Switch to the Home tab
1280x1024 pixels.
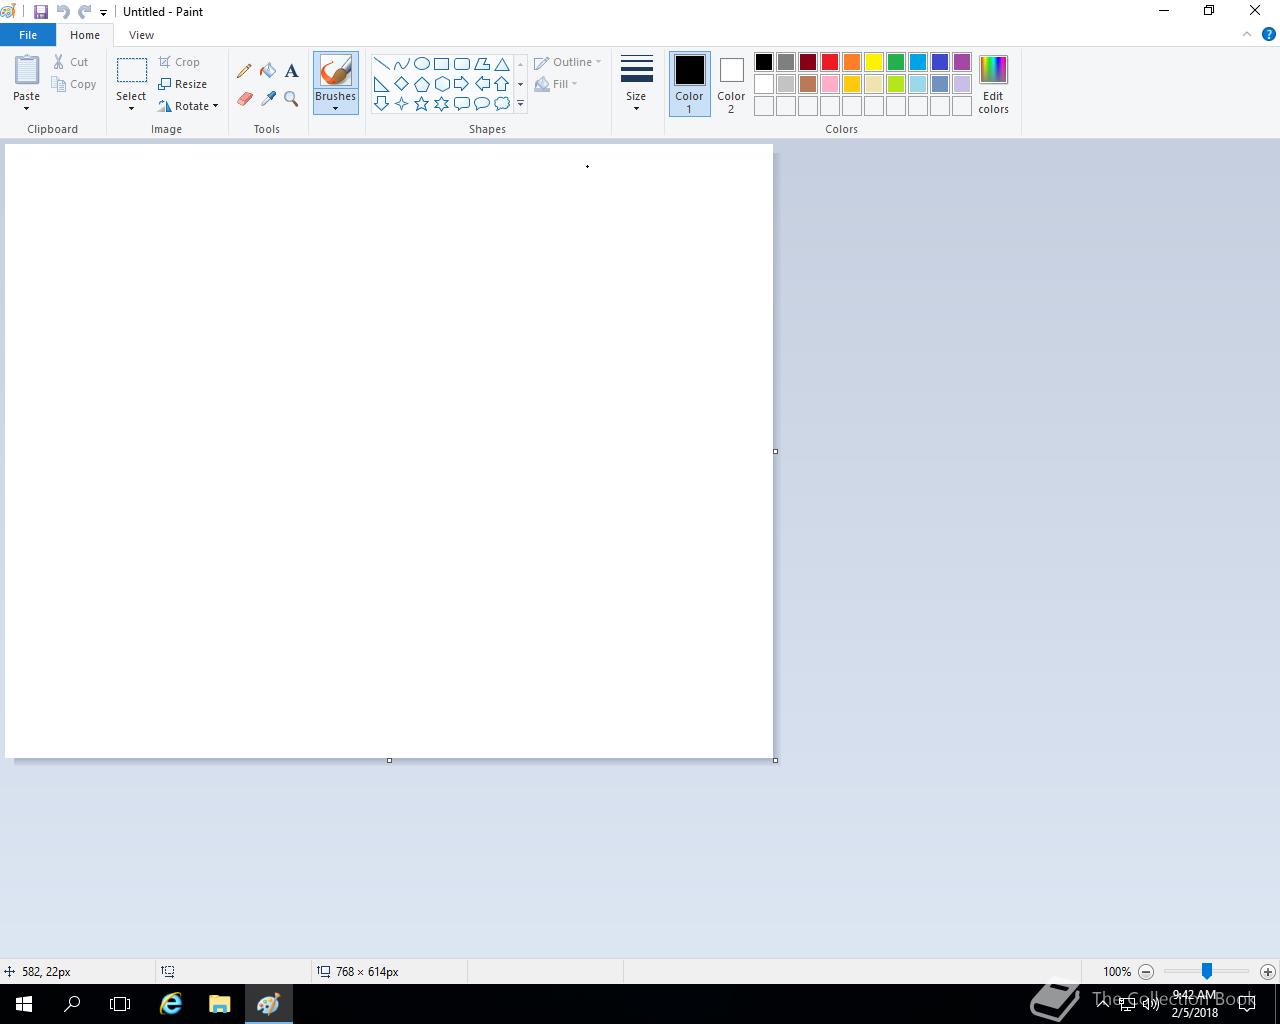(85, 35)
